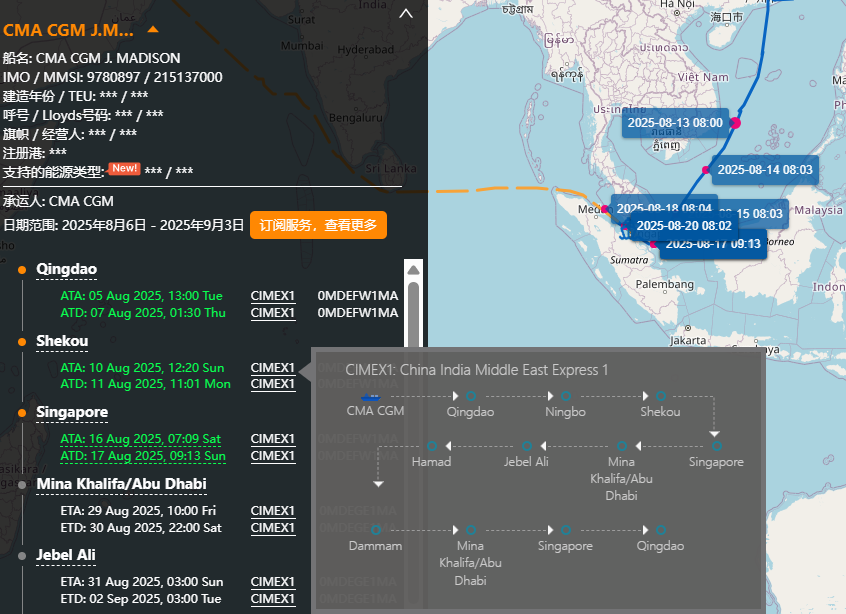
Task: Open the Qingdao port link
Action: pyautogui.click(x=66, y=269)
